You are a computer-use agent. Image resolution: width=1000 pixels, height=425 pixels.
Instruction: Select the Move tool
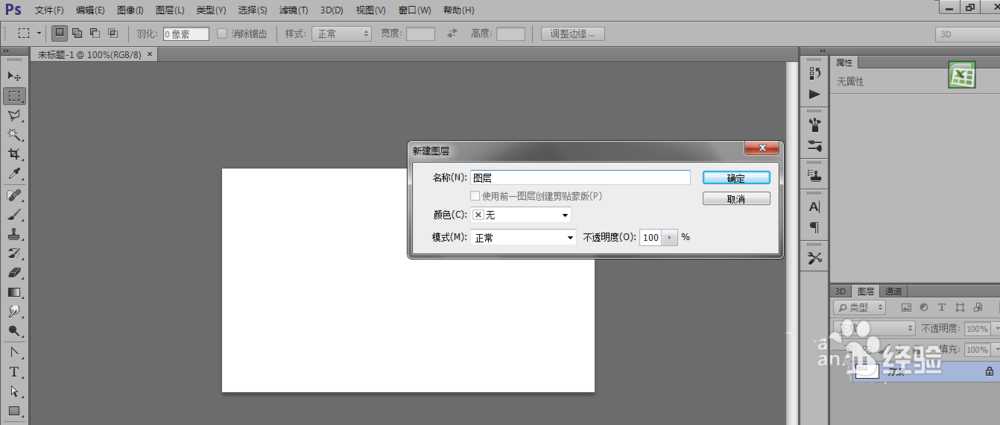point(14,77)
